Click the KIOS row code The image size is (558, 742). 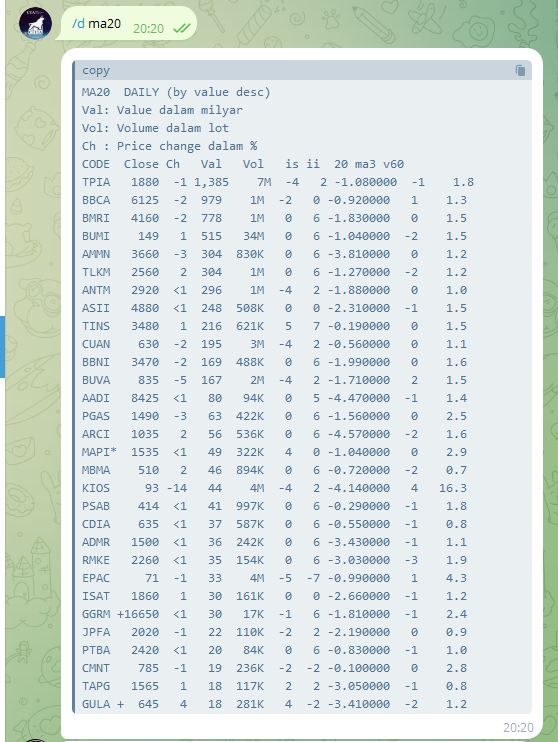(96, 487)
